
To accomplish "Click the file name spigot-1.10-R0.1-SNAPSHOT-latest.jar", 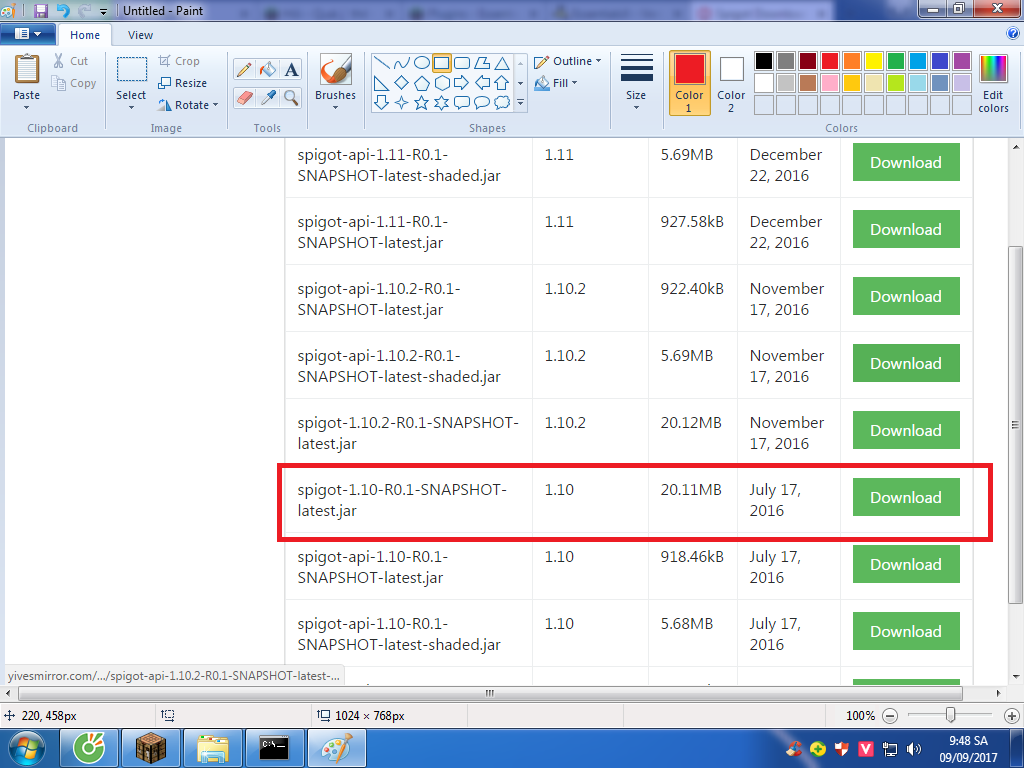I will pos(402,500).
